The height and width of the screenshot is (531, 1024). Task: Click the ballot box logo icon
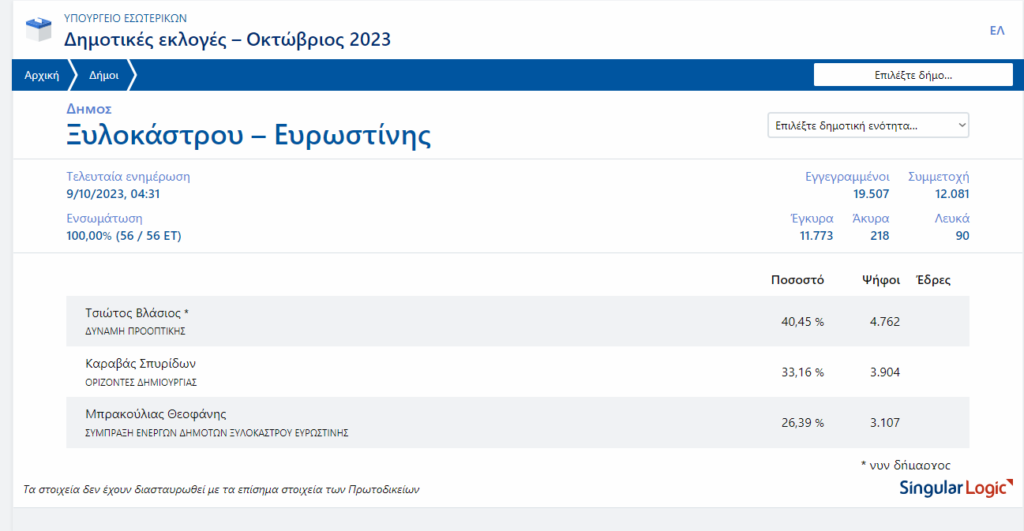pos(37,30)
